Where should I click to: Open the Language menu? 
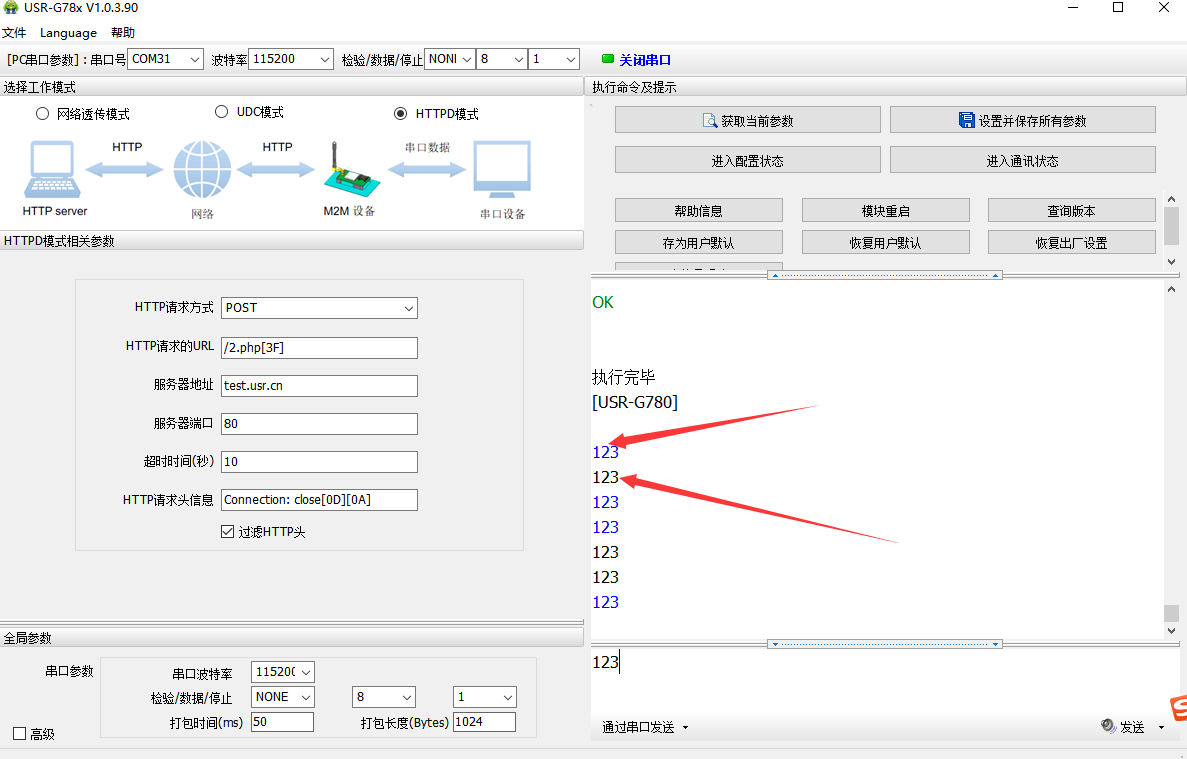click(x=68, y=33)
